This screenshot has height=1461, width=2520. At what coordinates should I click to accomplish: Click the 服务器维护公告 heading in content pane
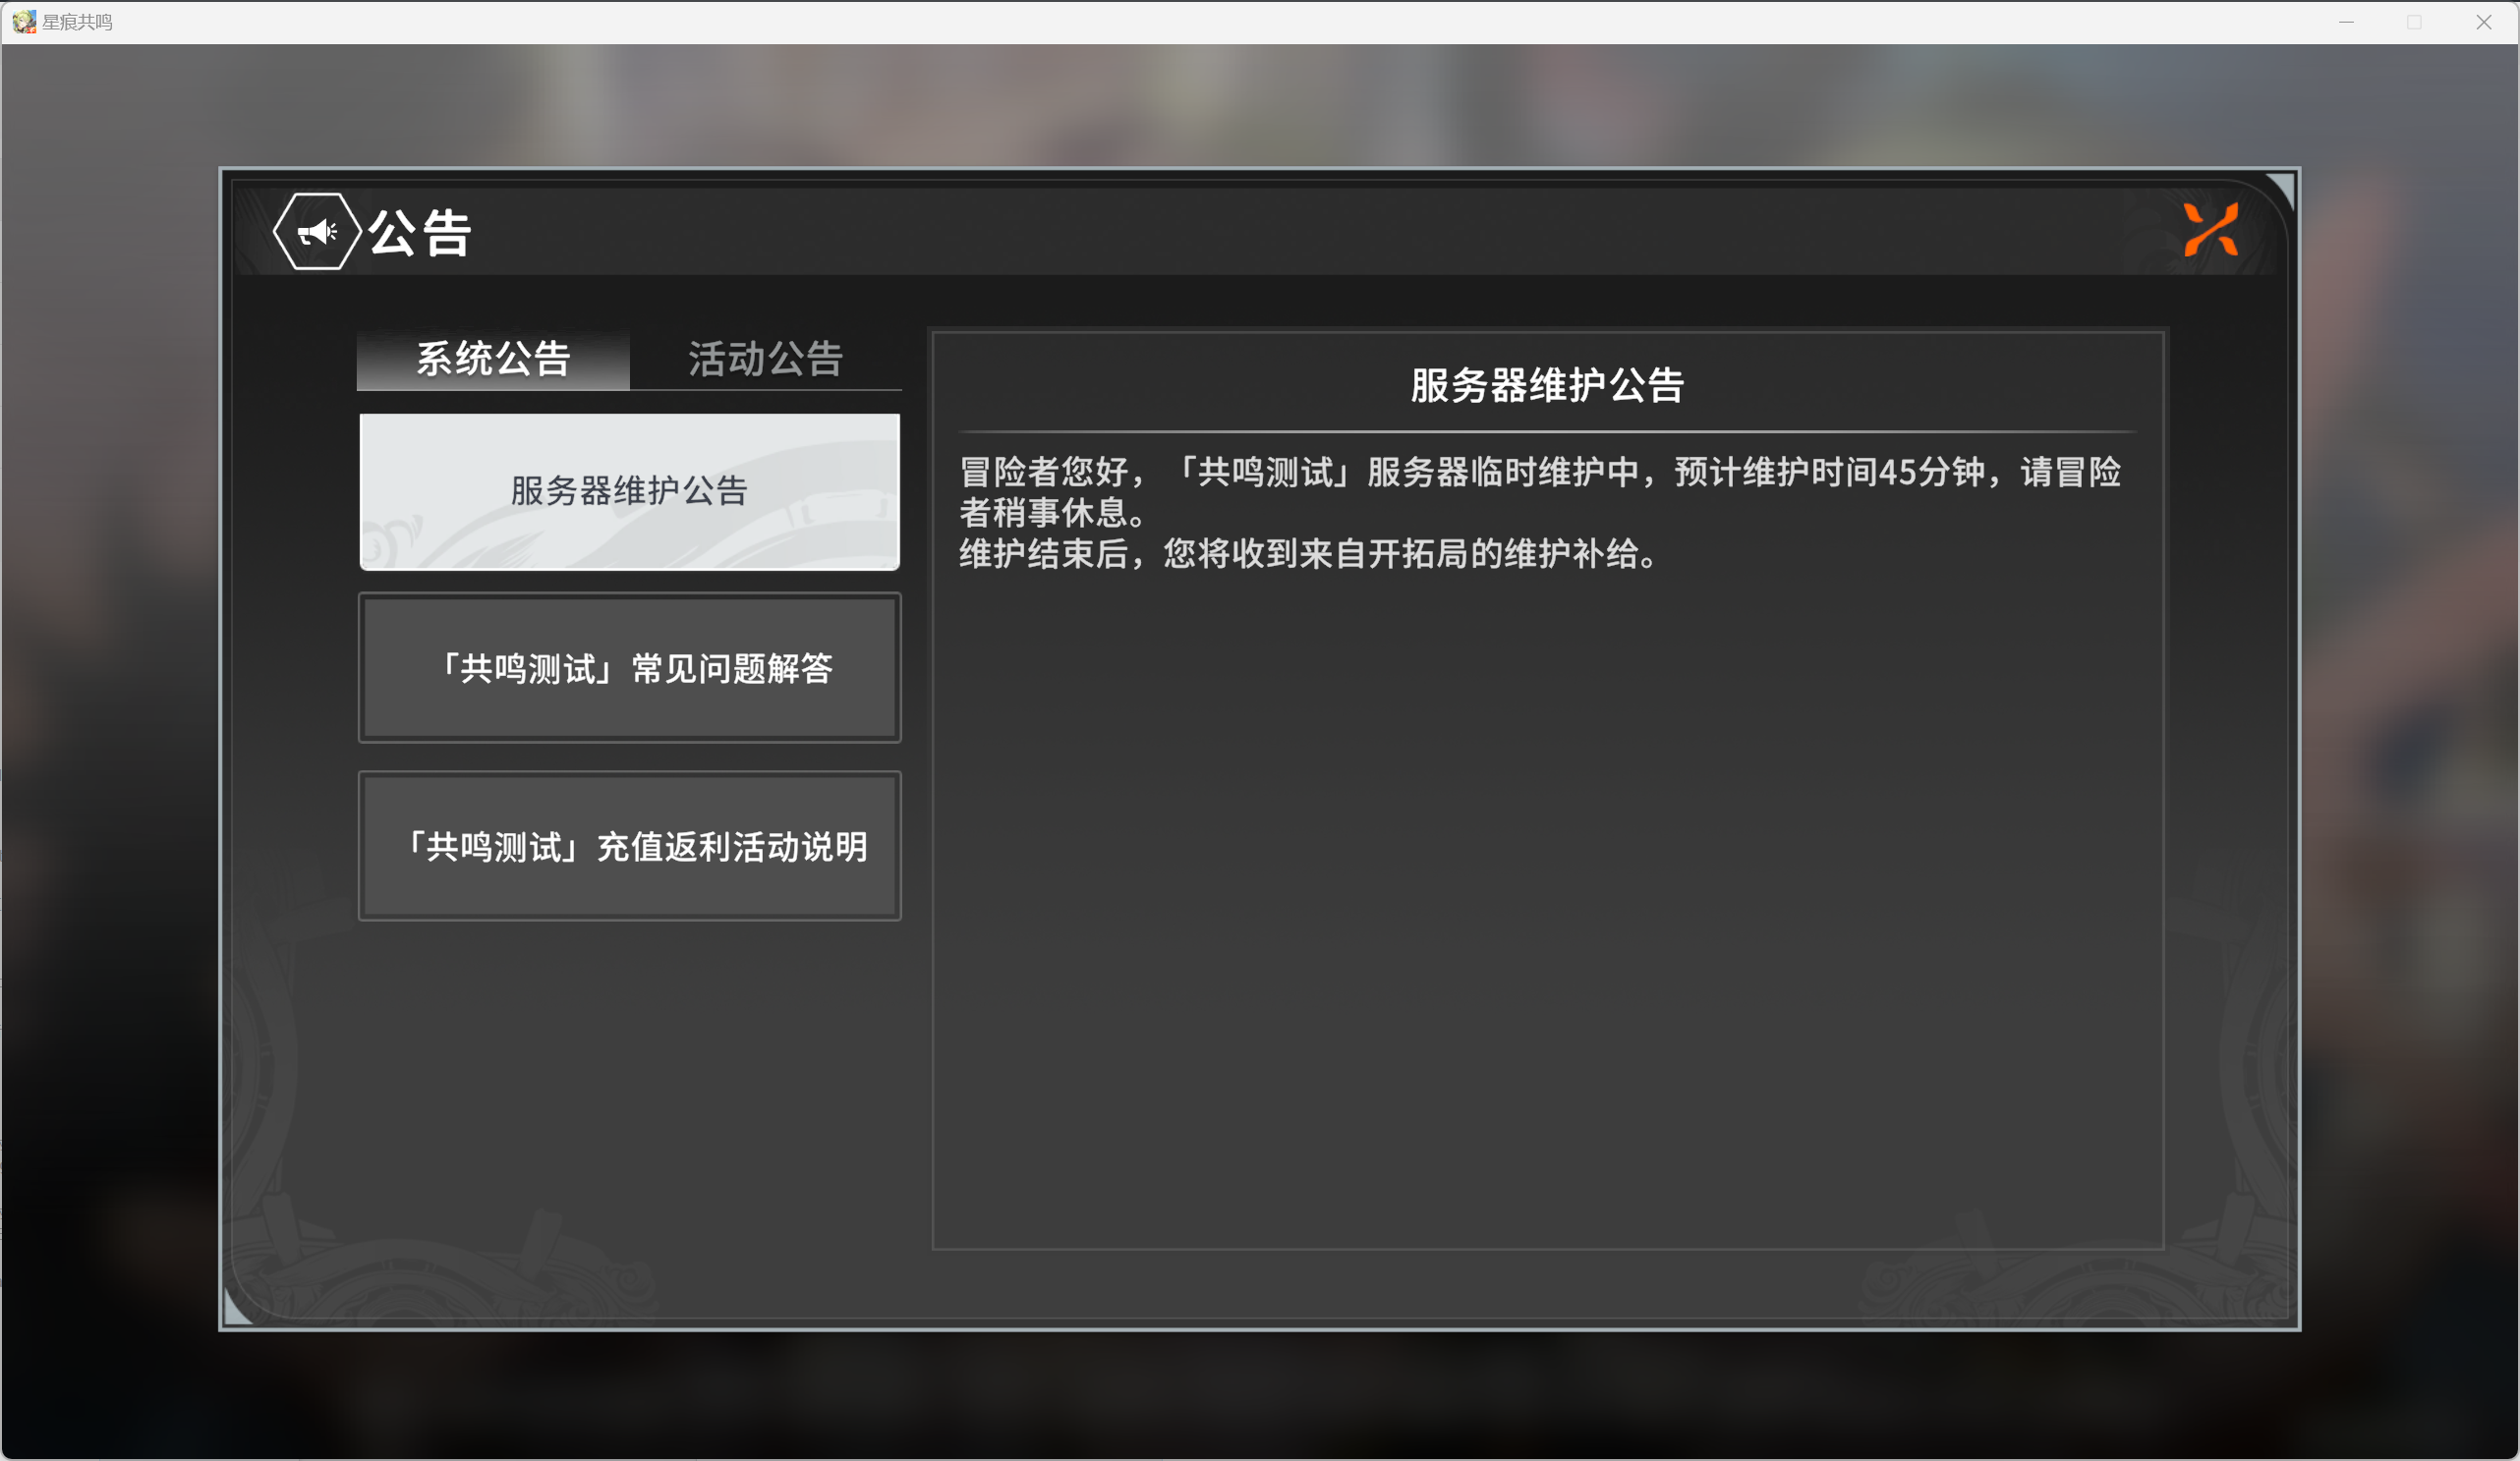(x=1547, y=385)
